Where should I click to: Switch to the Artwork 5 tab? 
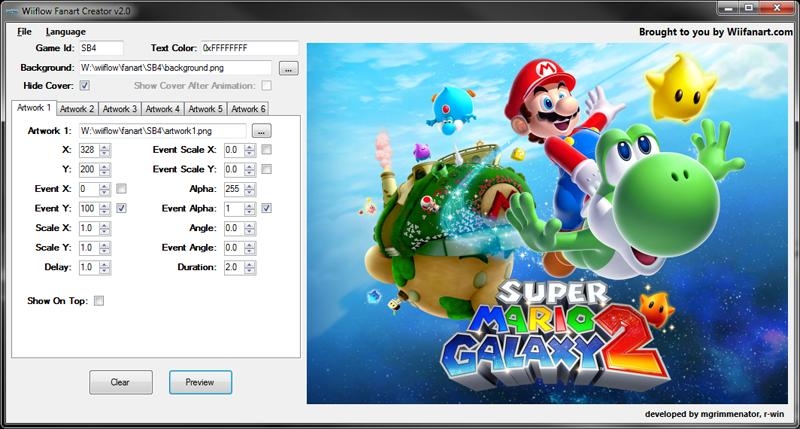(x=206, y=109)
